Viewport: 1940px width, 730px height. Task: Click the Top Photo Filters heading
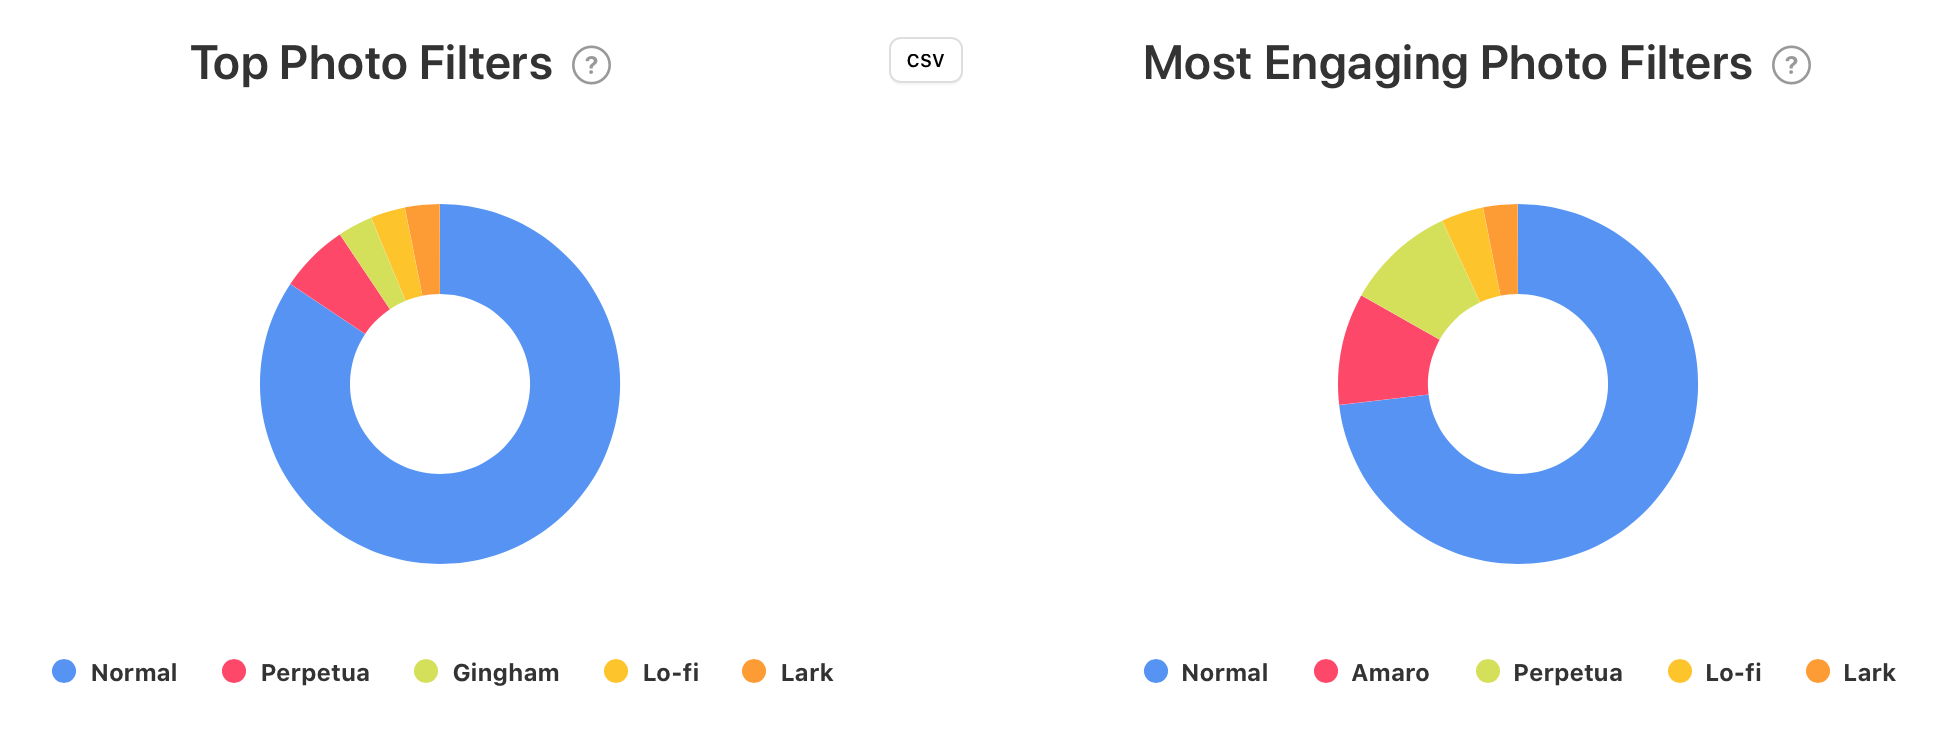click(x=371, y=64)
